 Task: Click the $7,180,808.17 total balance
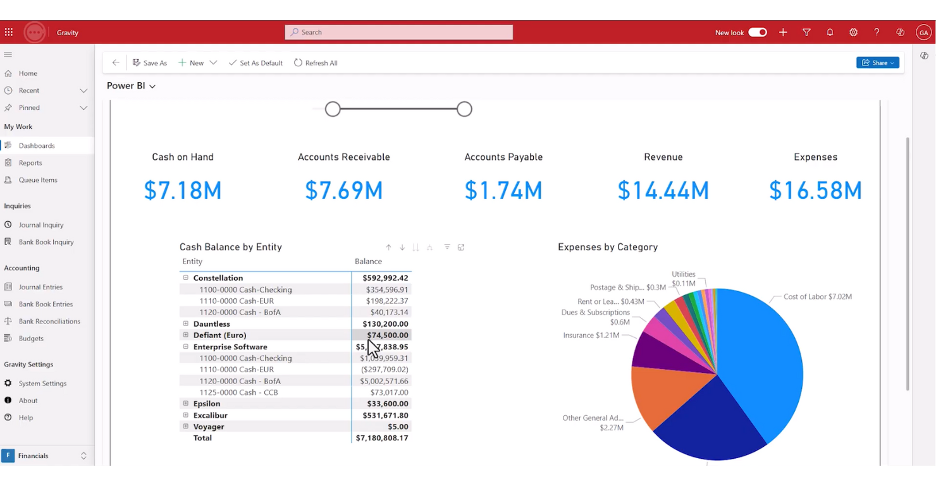(x=382, y=438)
